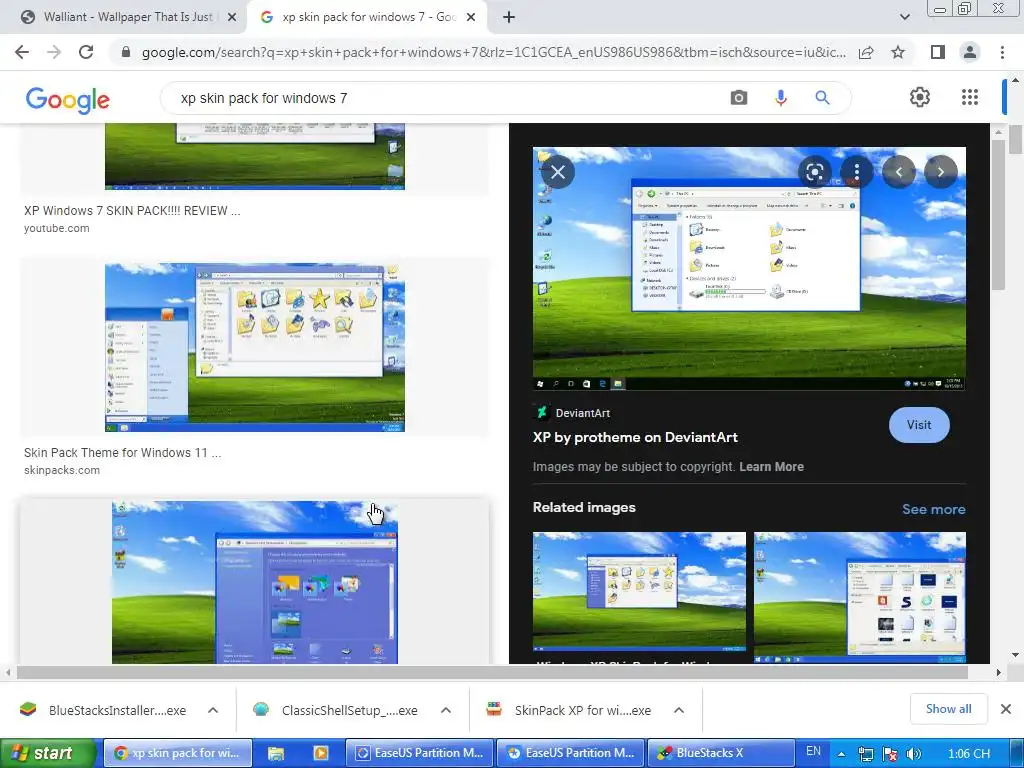The height and width of the screenshot is (768, 1024).
Task: Click the Google logo
Action: pos(68,100)
